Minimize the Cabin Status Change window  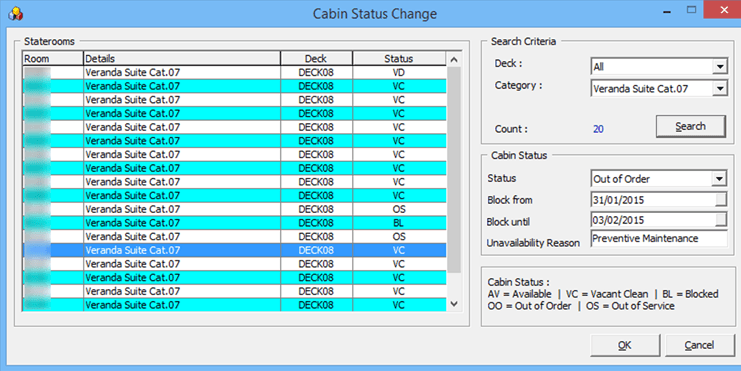667,11
